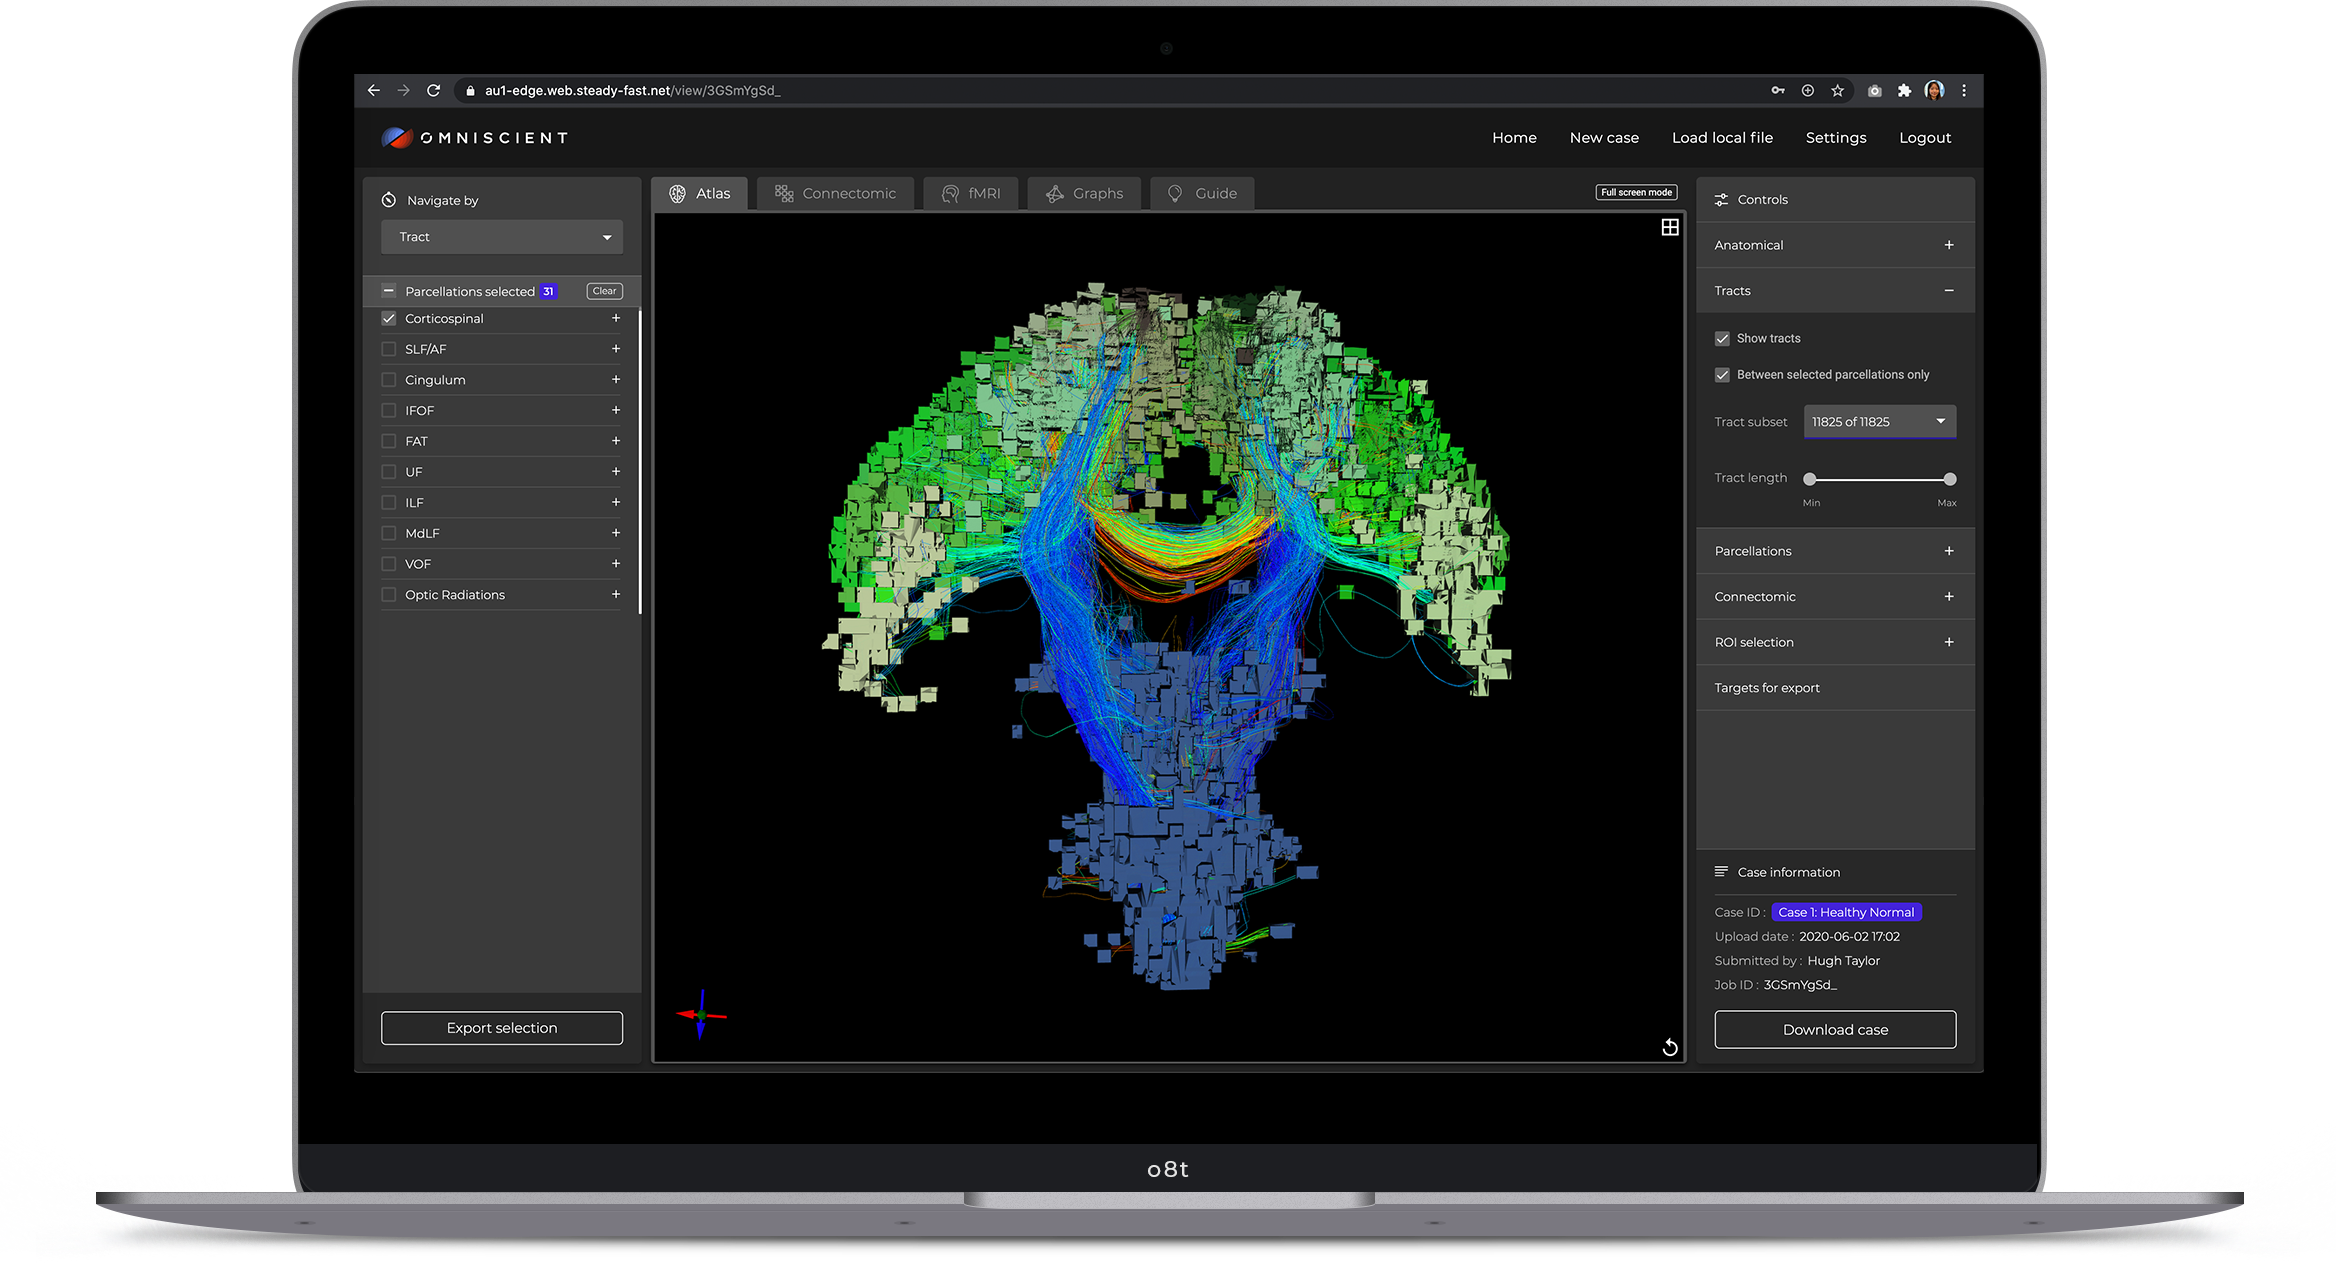The width and height of the screenshot is (2336, 1263).
Task: Open the Targets for export section
Action: tap(1835, 688)
